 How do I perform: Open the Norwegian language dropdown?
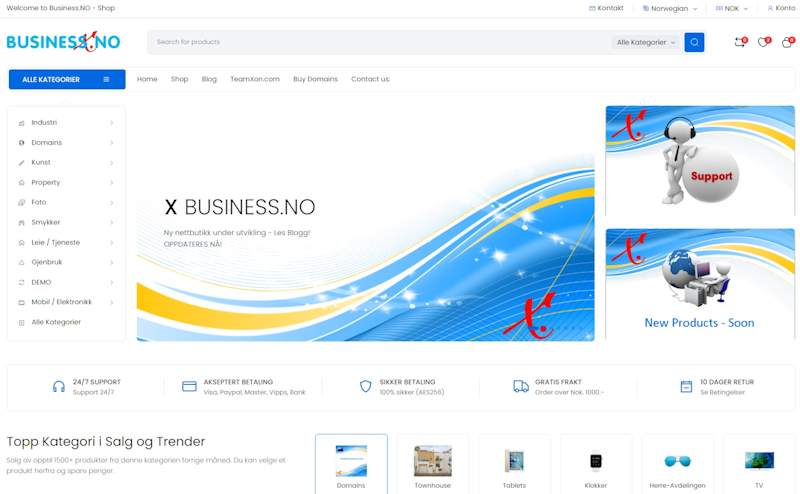click(669, 8)
